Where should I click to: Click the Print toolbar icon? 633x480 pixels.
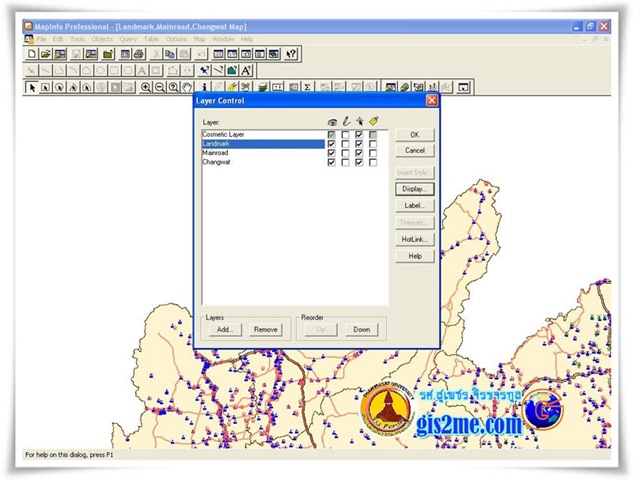coord(138,54)
